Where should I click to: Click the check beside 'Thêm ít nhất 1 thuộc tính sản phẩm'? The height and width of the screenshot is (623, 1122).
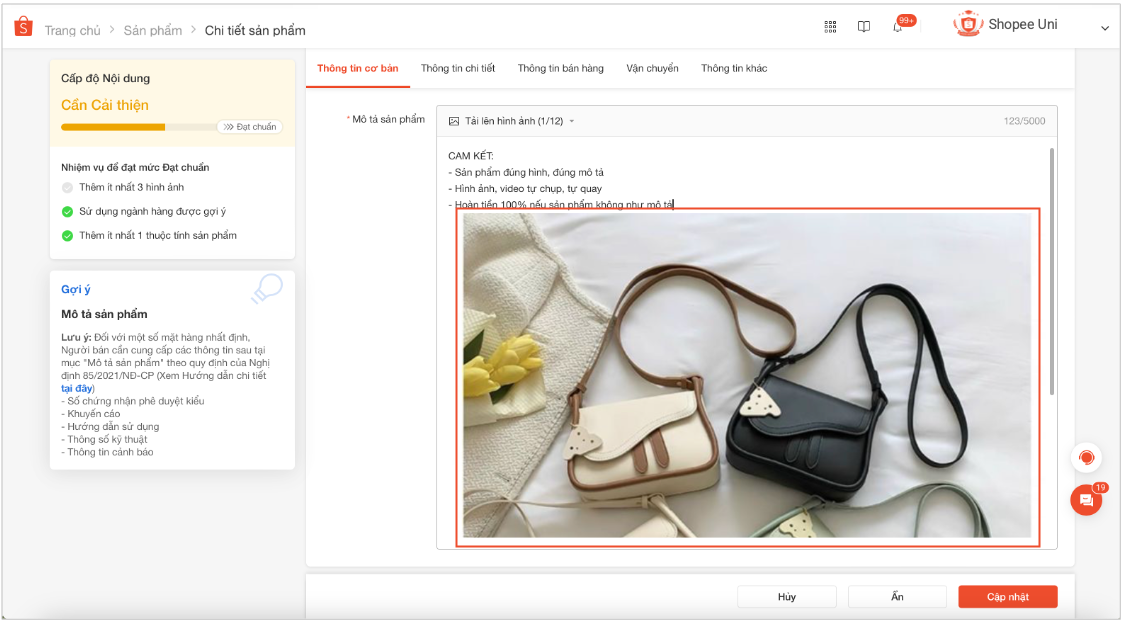(66, 235)
